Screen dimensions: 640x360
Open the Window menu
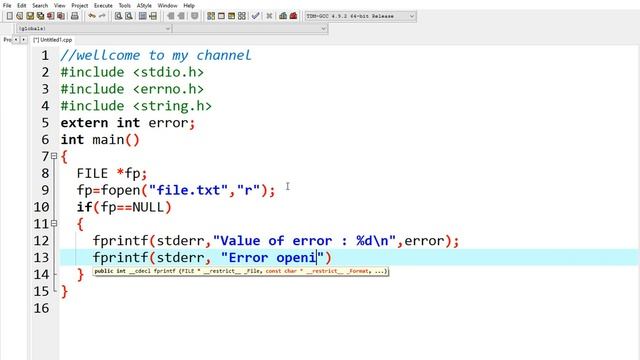click(167, 5)
